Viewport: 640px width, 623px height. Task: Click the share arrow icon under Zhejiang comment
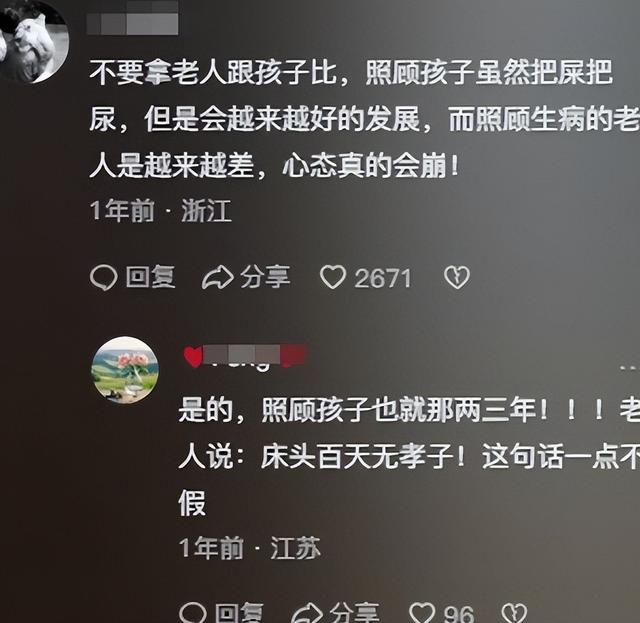pos(218,278)
